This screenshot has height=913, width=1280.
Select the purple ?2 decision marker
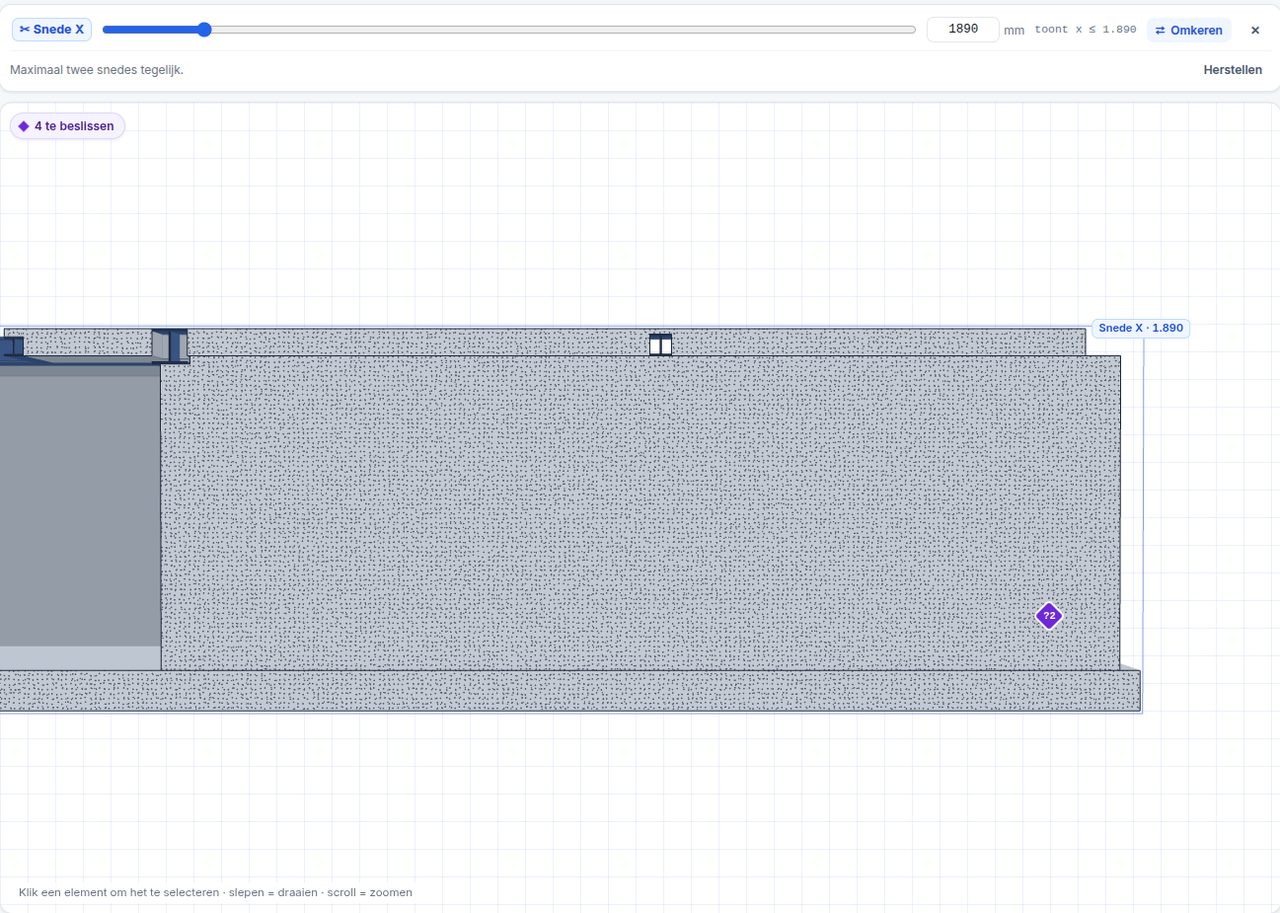point(1048,616)
